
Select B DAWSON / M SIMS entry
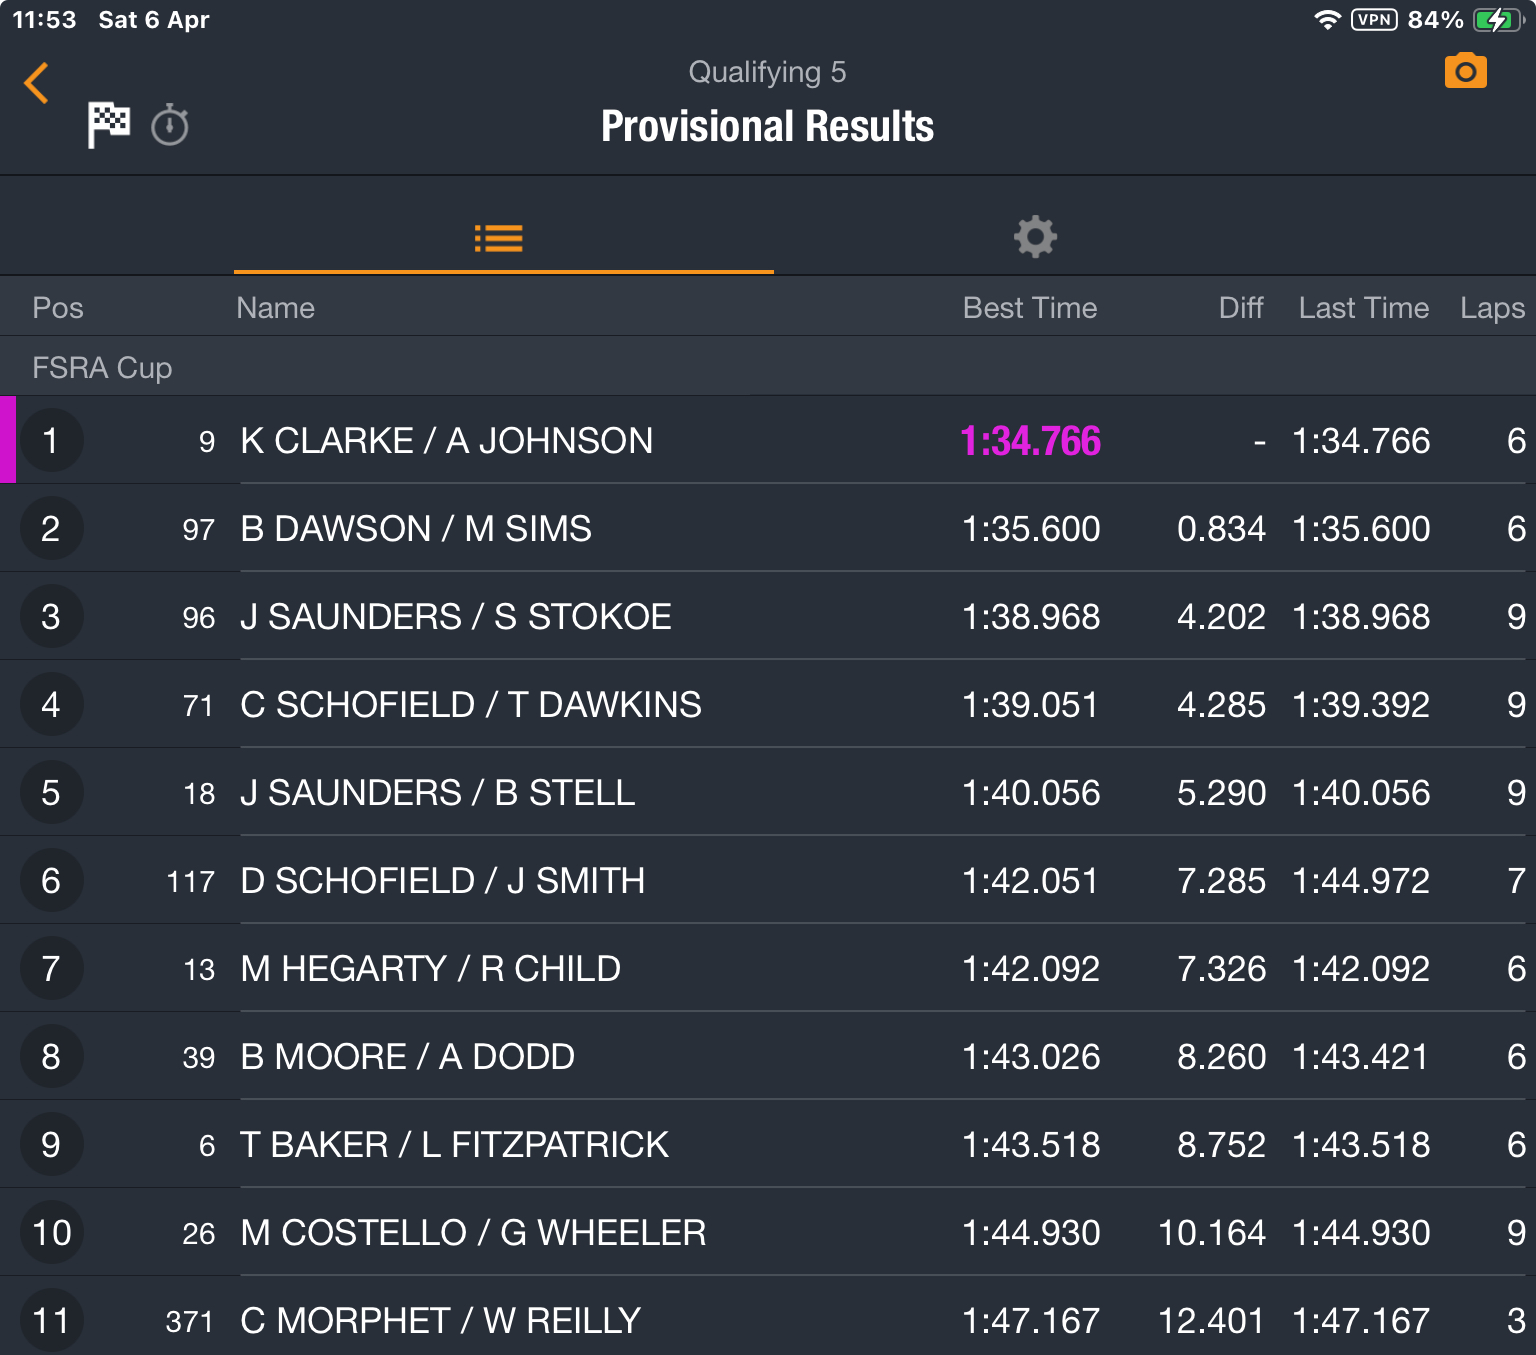point(768,528)
